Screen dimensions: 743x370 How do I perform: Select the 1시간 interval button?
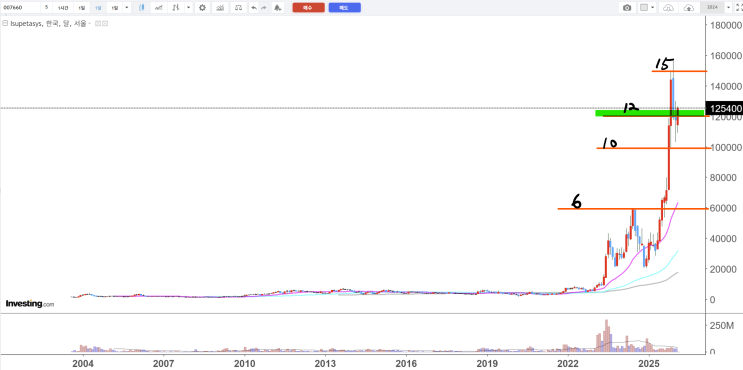pos(63,8)
